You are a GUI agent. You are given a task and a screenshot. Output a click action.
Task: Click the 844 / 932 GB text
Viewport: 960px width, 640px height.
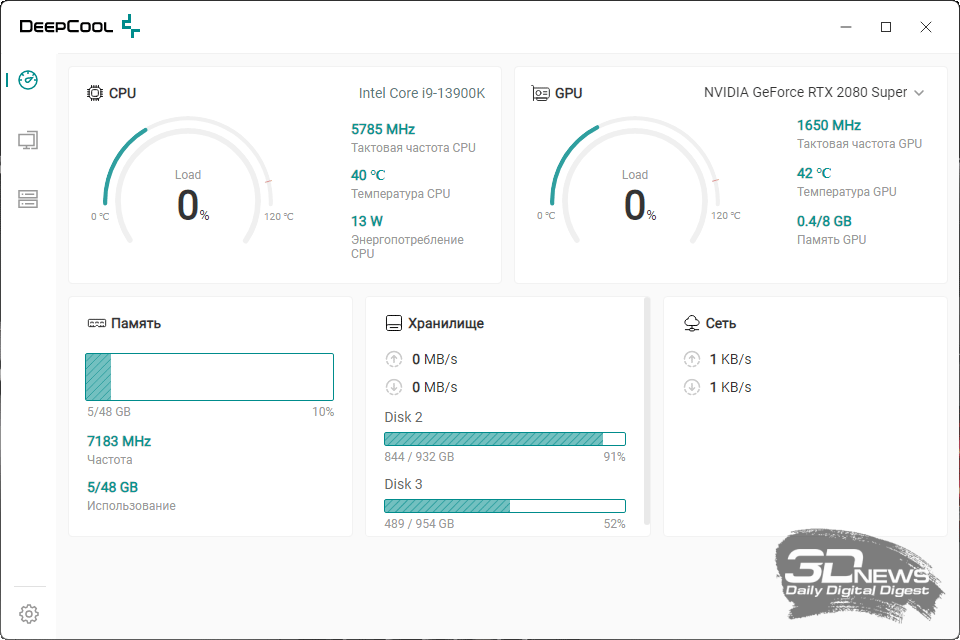click(x=419, y=457)
